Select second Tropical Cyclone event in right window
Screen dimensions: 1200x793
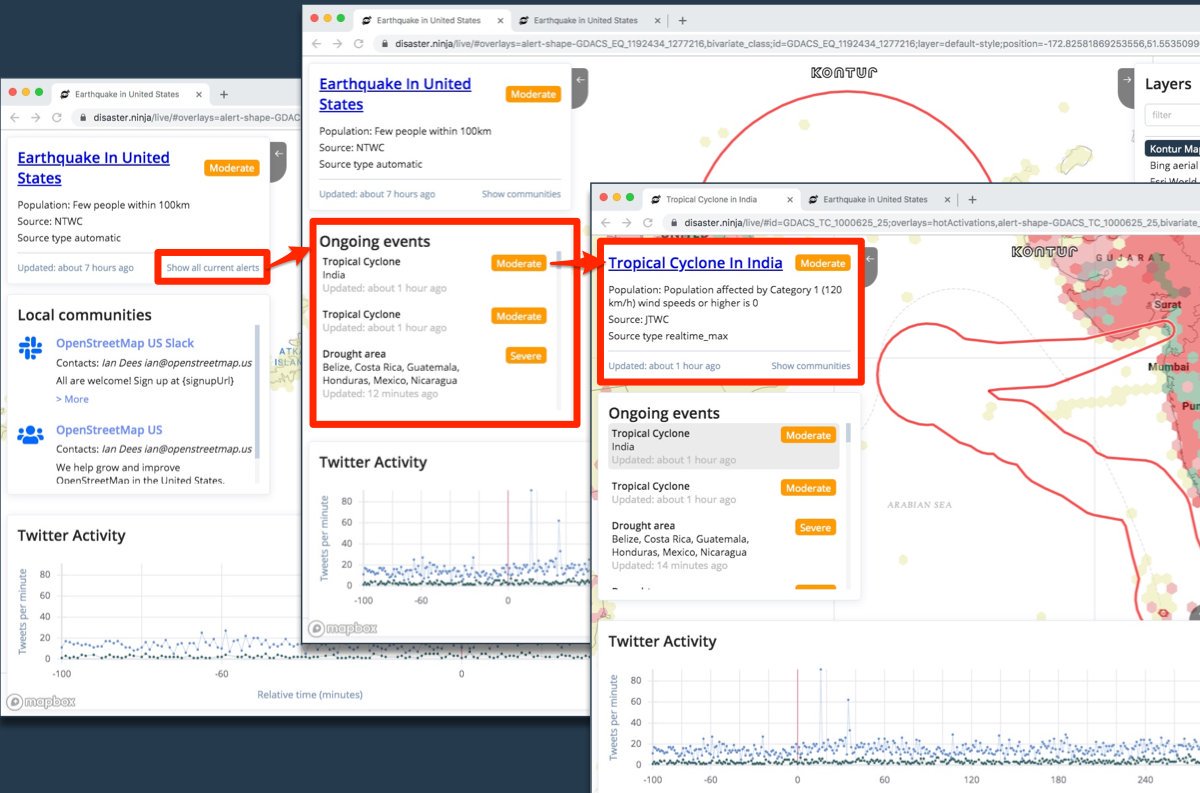click(x=724, y=492)
